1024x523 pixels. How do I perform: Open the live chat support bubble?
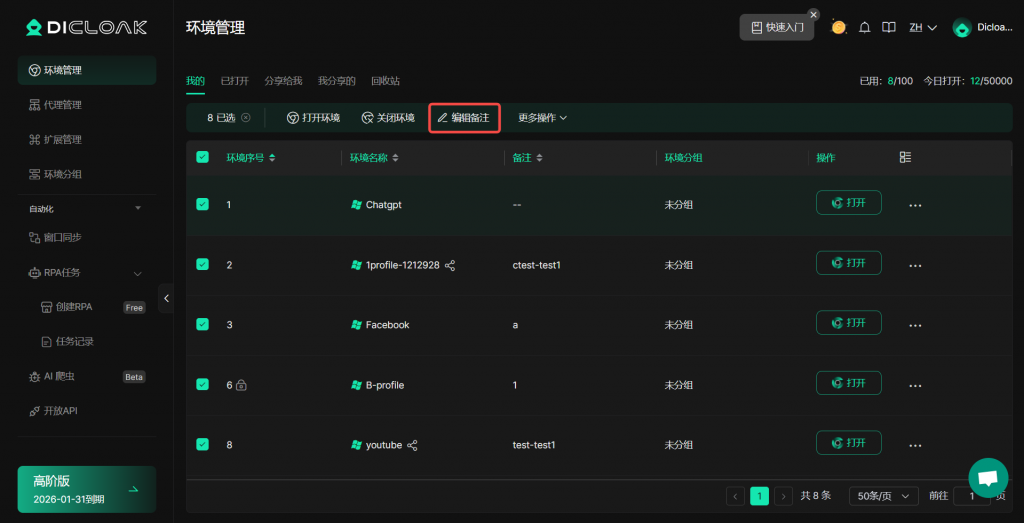pyautogui.click(x=987, y=478)
